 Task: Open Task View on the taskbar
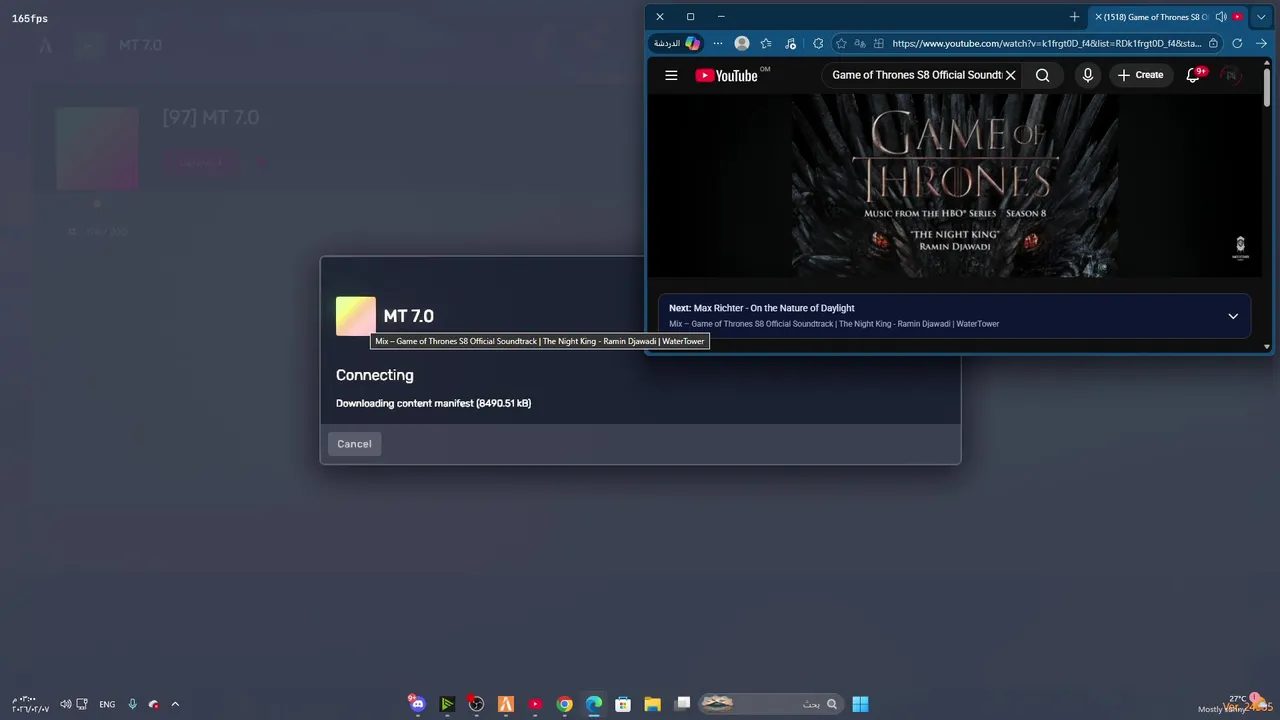pos(682,704)
